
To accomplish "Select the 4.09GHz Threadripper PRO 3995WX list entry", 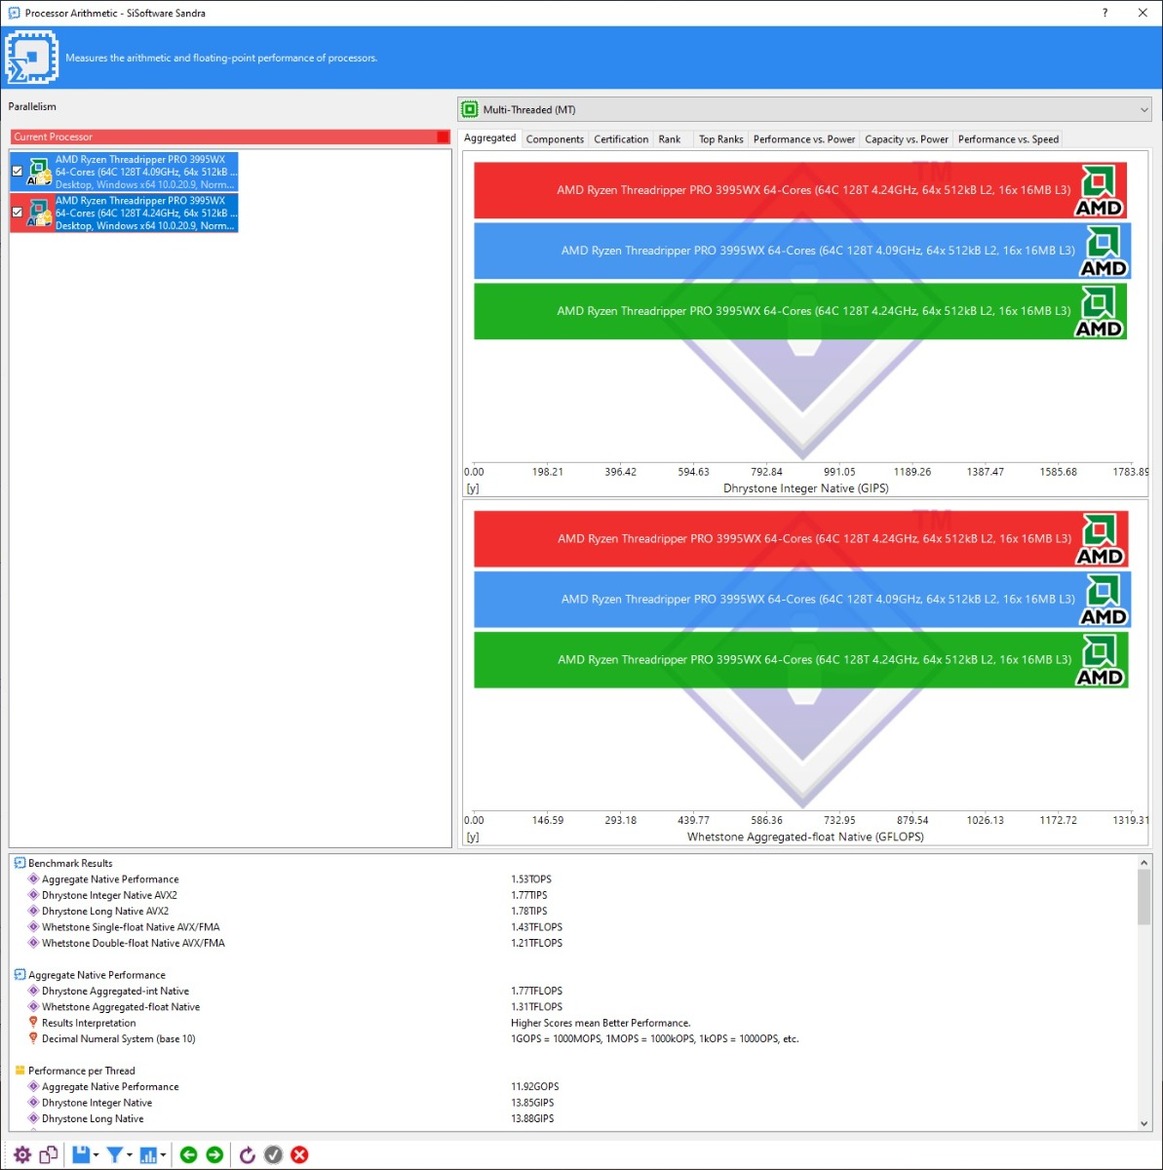I will [125, 171].
